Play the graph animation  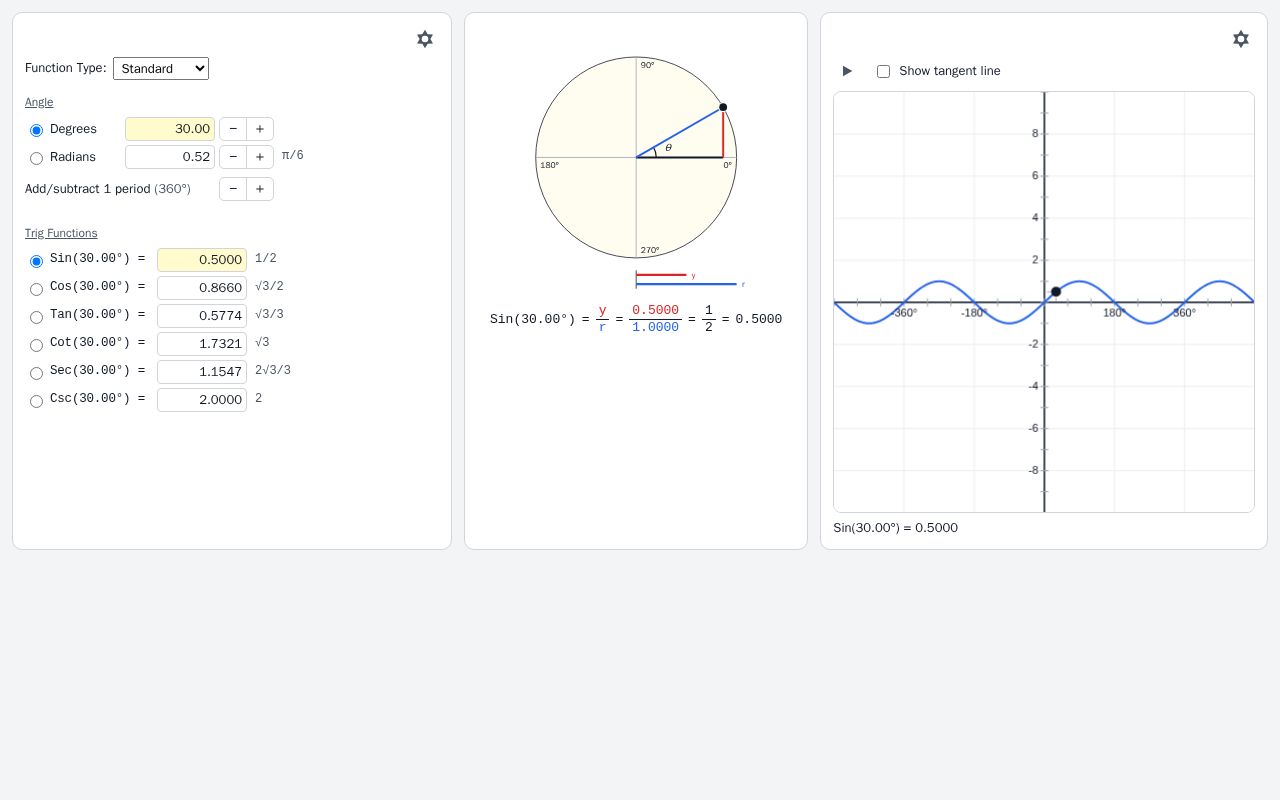847,71
